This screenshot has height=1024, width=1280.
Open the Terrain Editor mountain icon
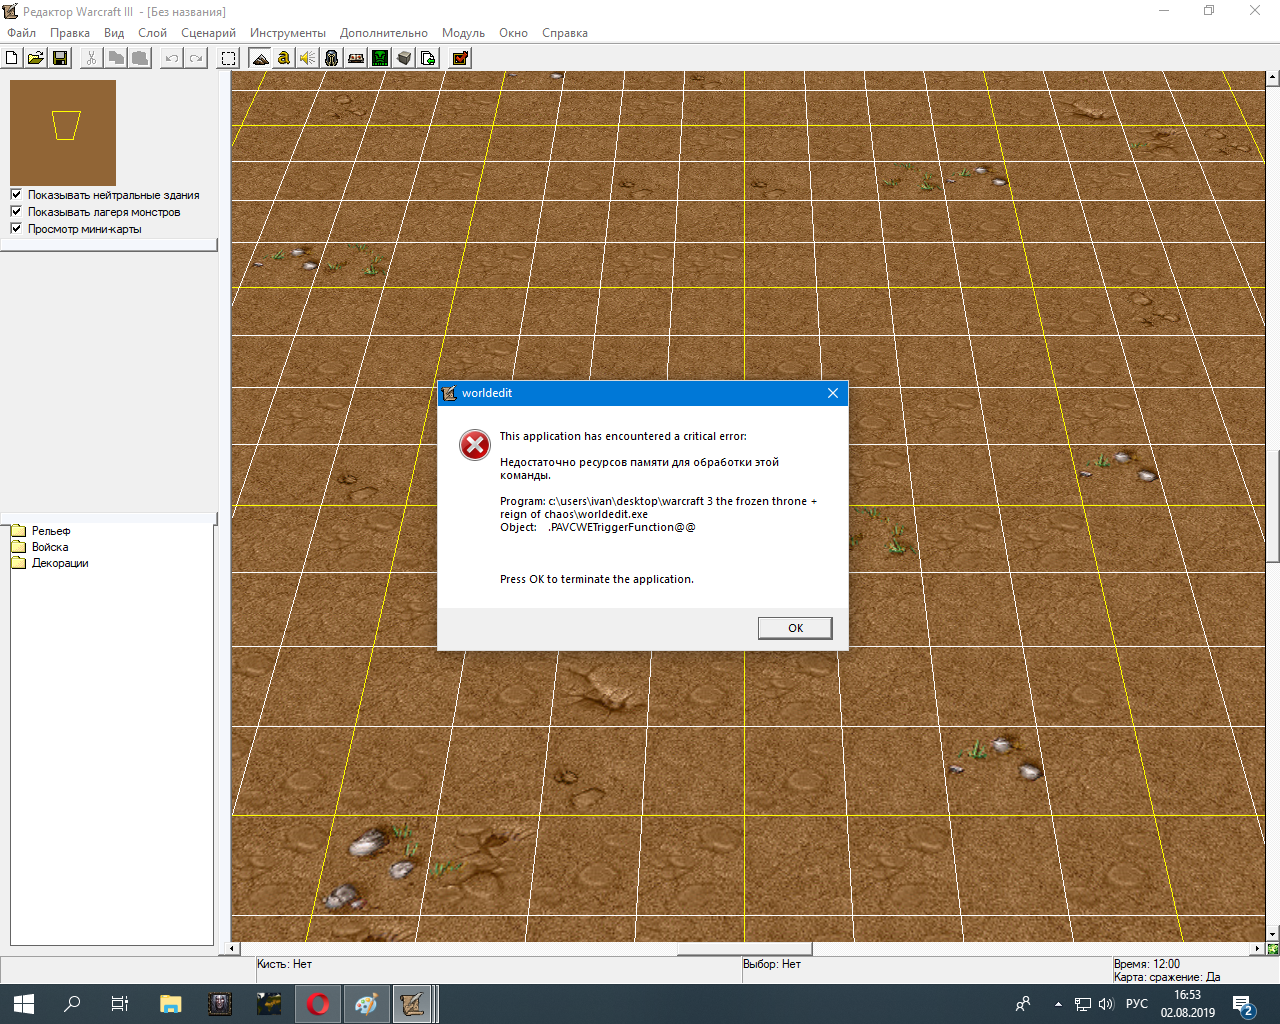260,58
